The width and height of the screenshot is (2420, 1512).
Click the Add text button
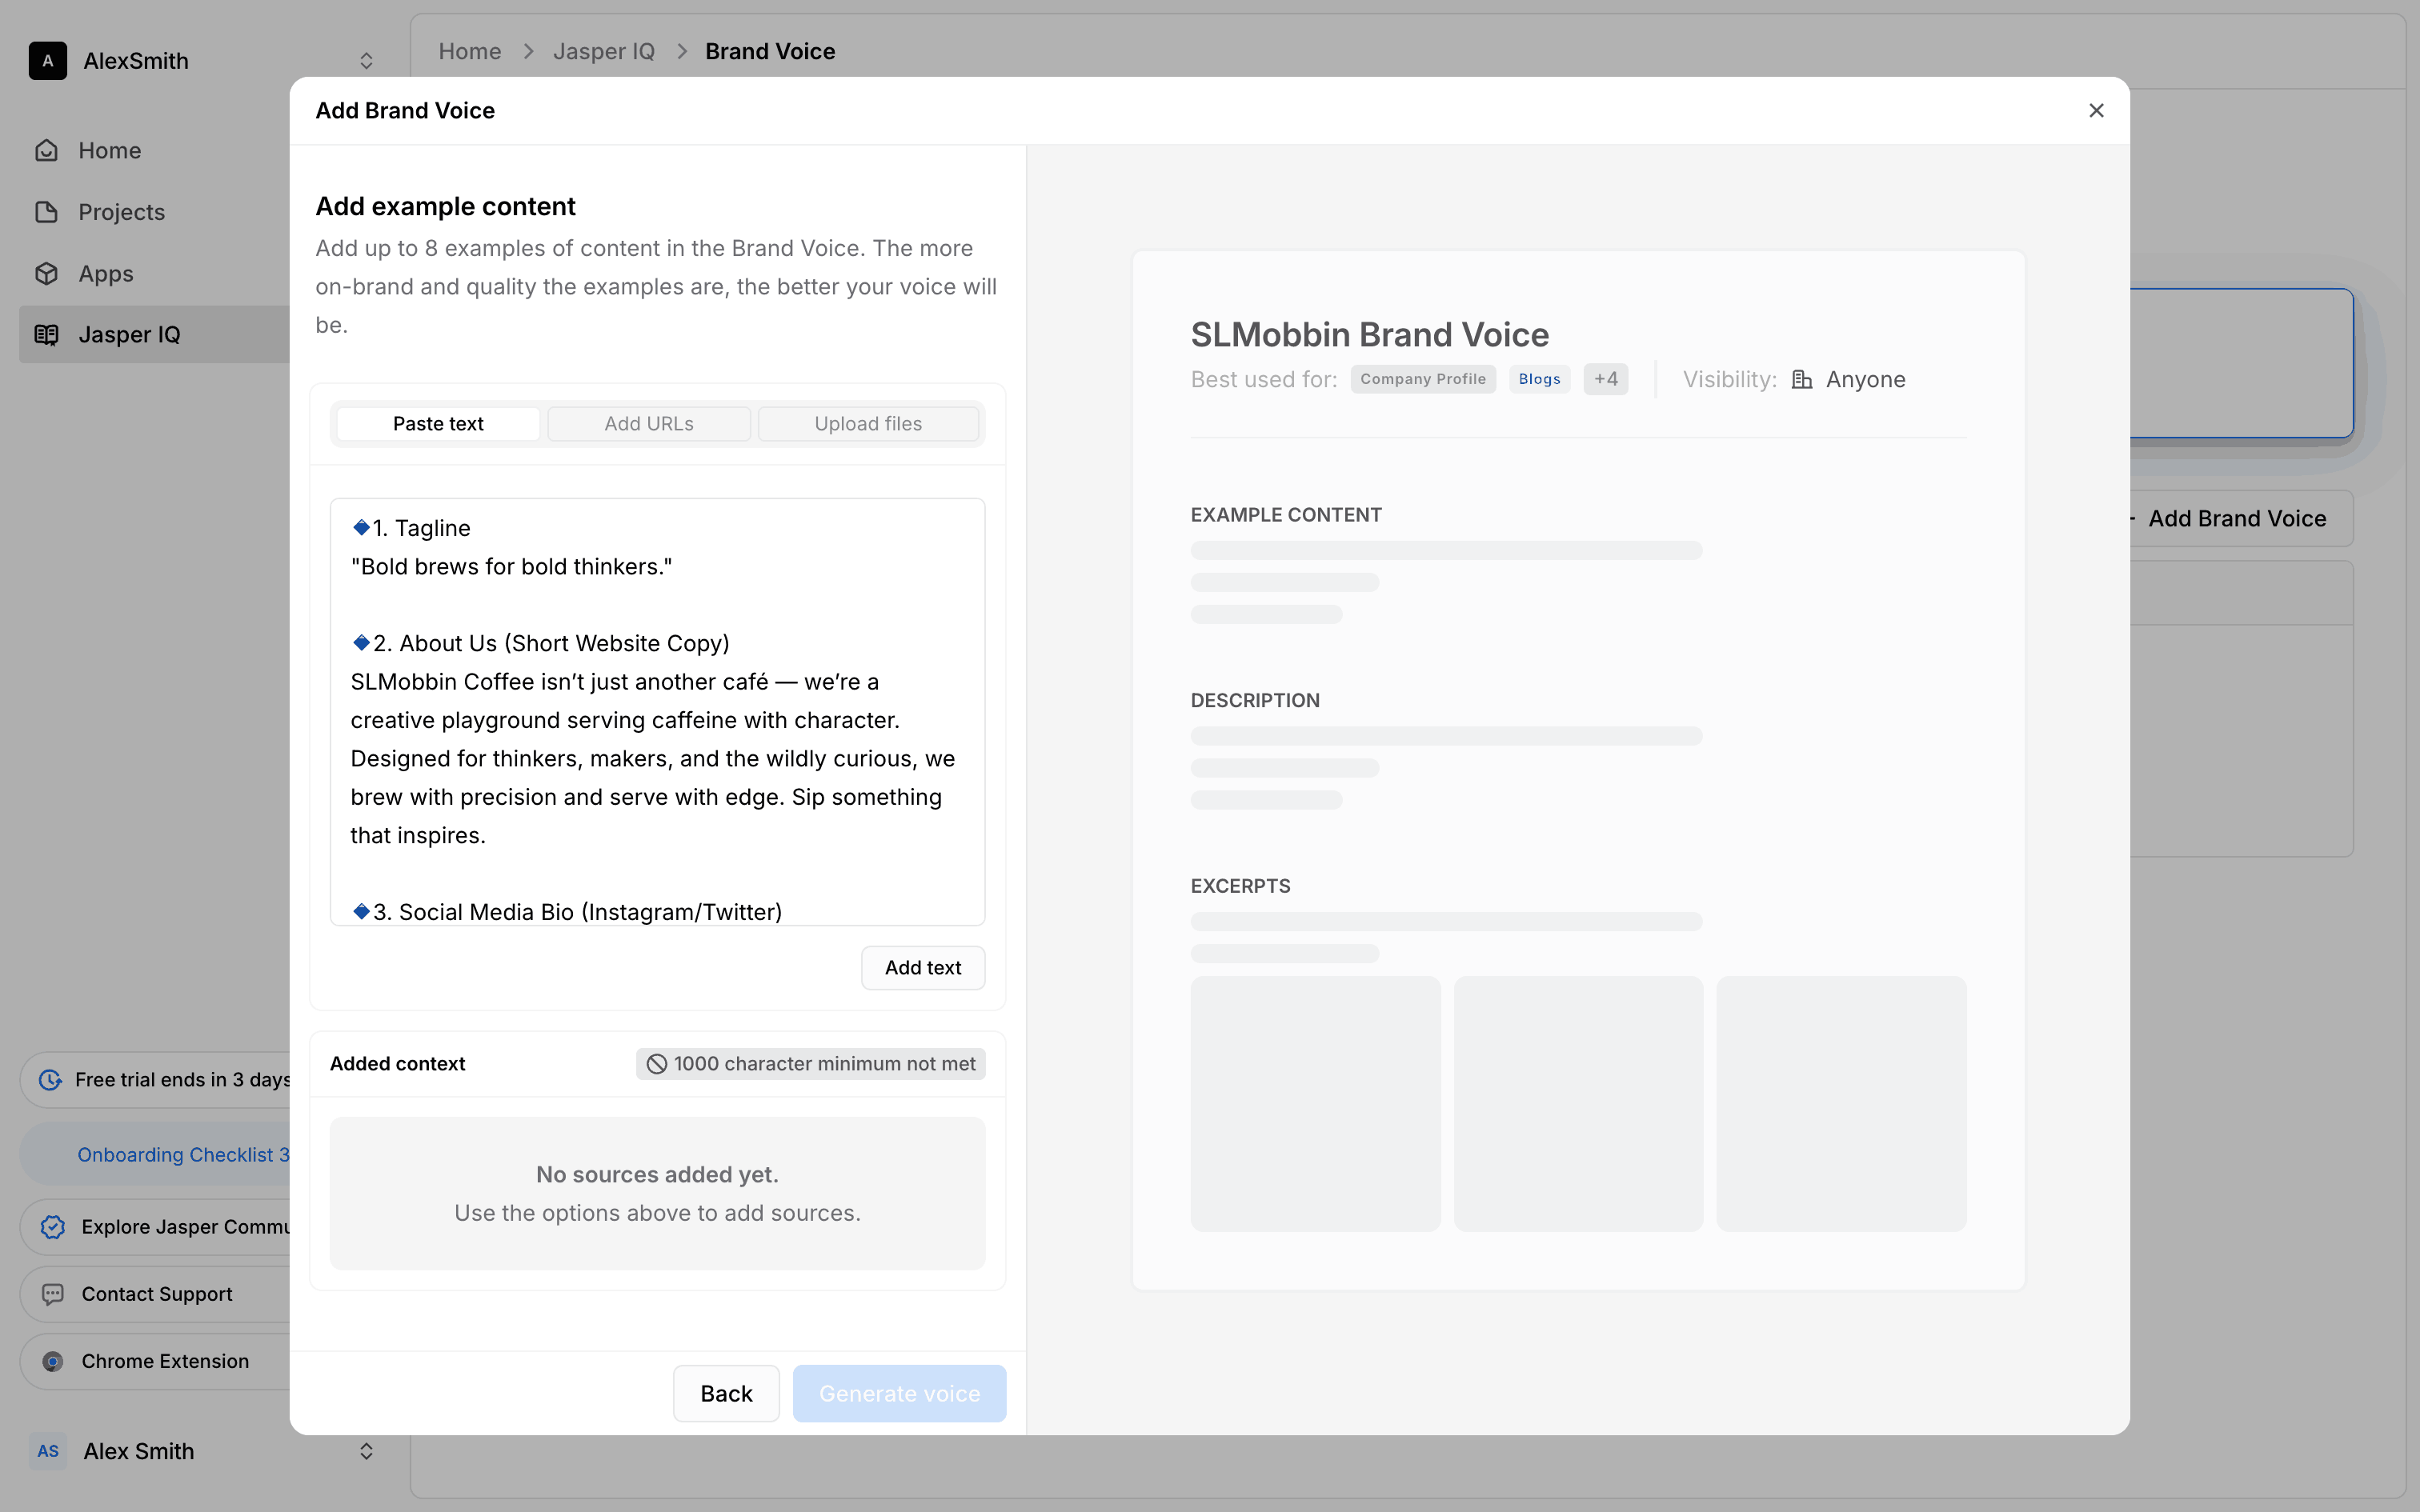click(922, 968)
